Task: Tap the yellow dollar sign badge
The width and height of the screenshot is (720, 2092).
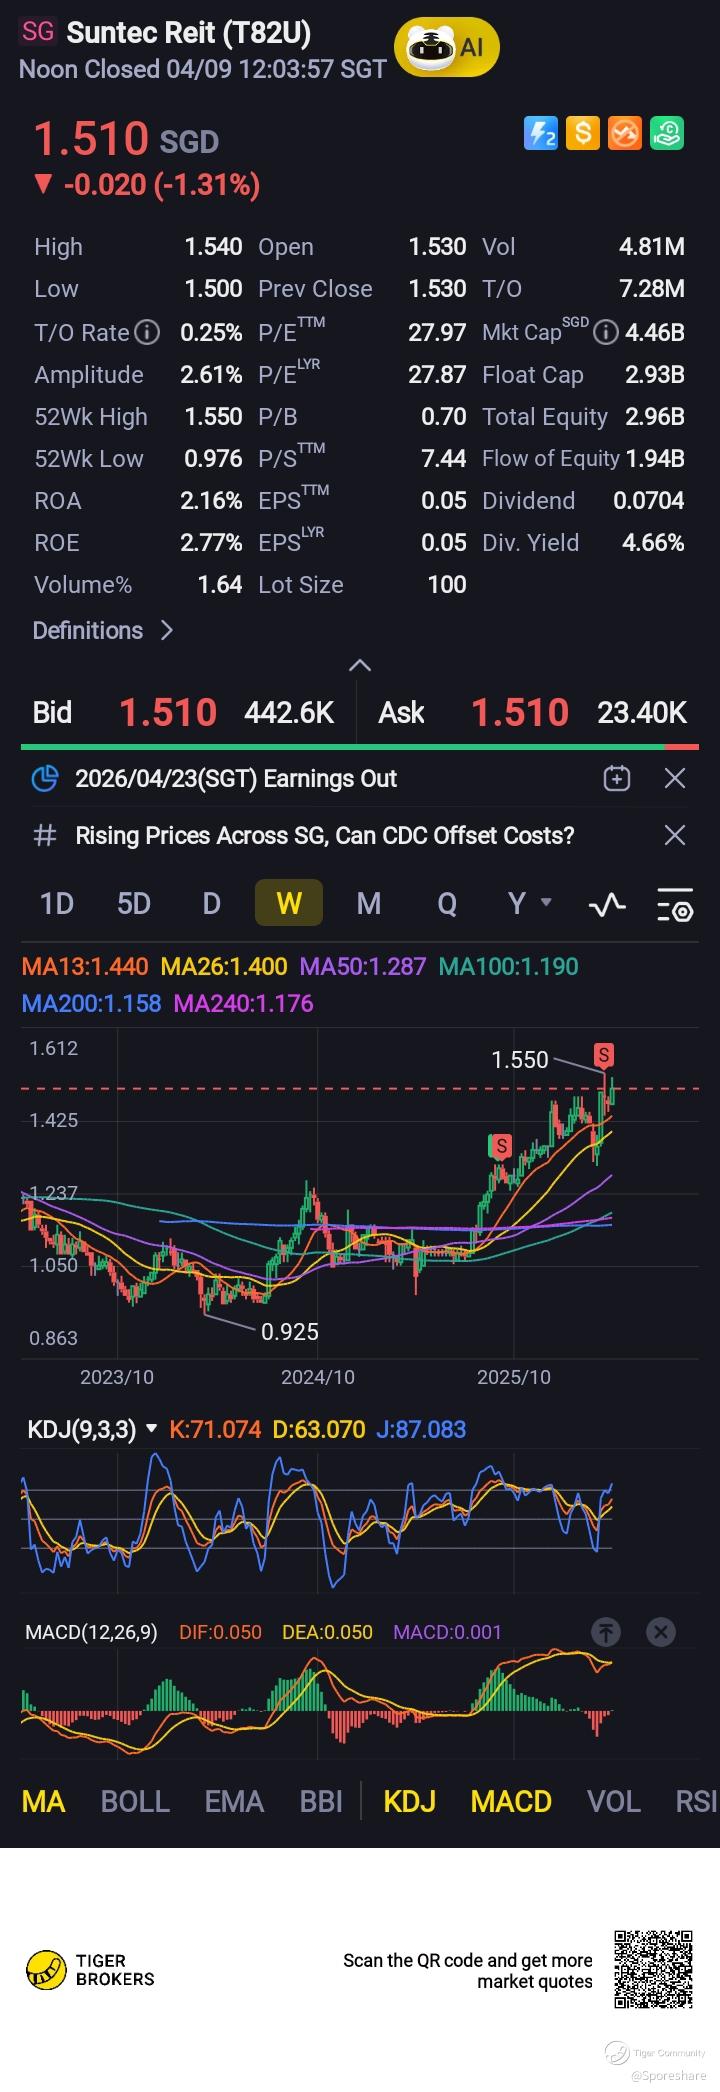Action: [583, 133]
